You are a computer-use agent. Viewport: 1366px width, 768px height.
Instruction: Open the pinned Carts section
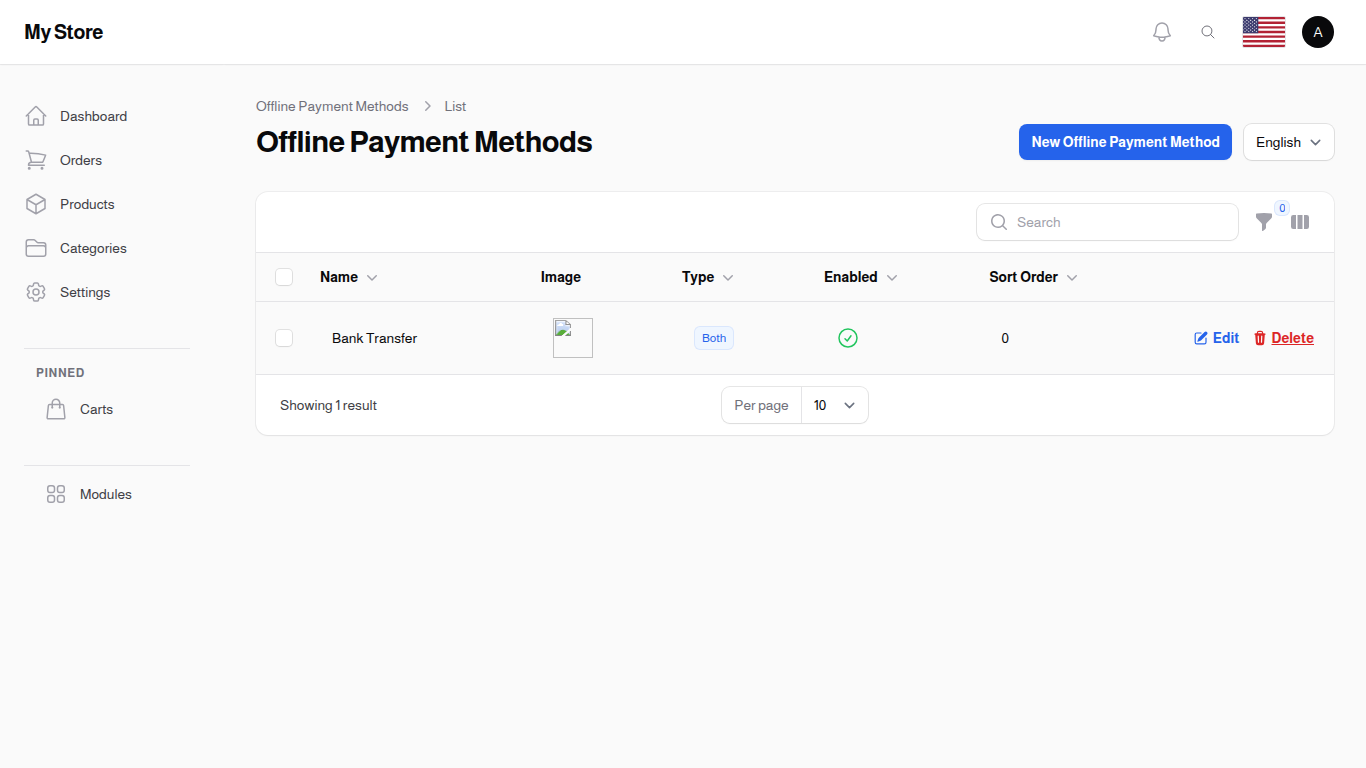click(x=96, y=409)
